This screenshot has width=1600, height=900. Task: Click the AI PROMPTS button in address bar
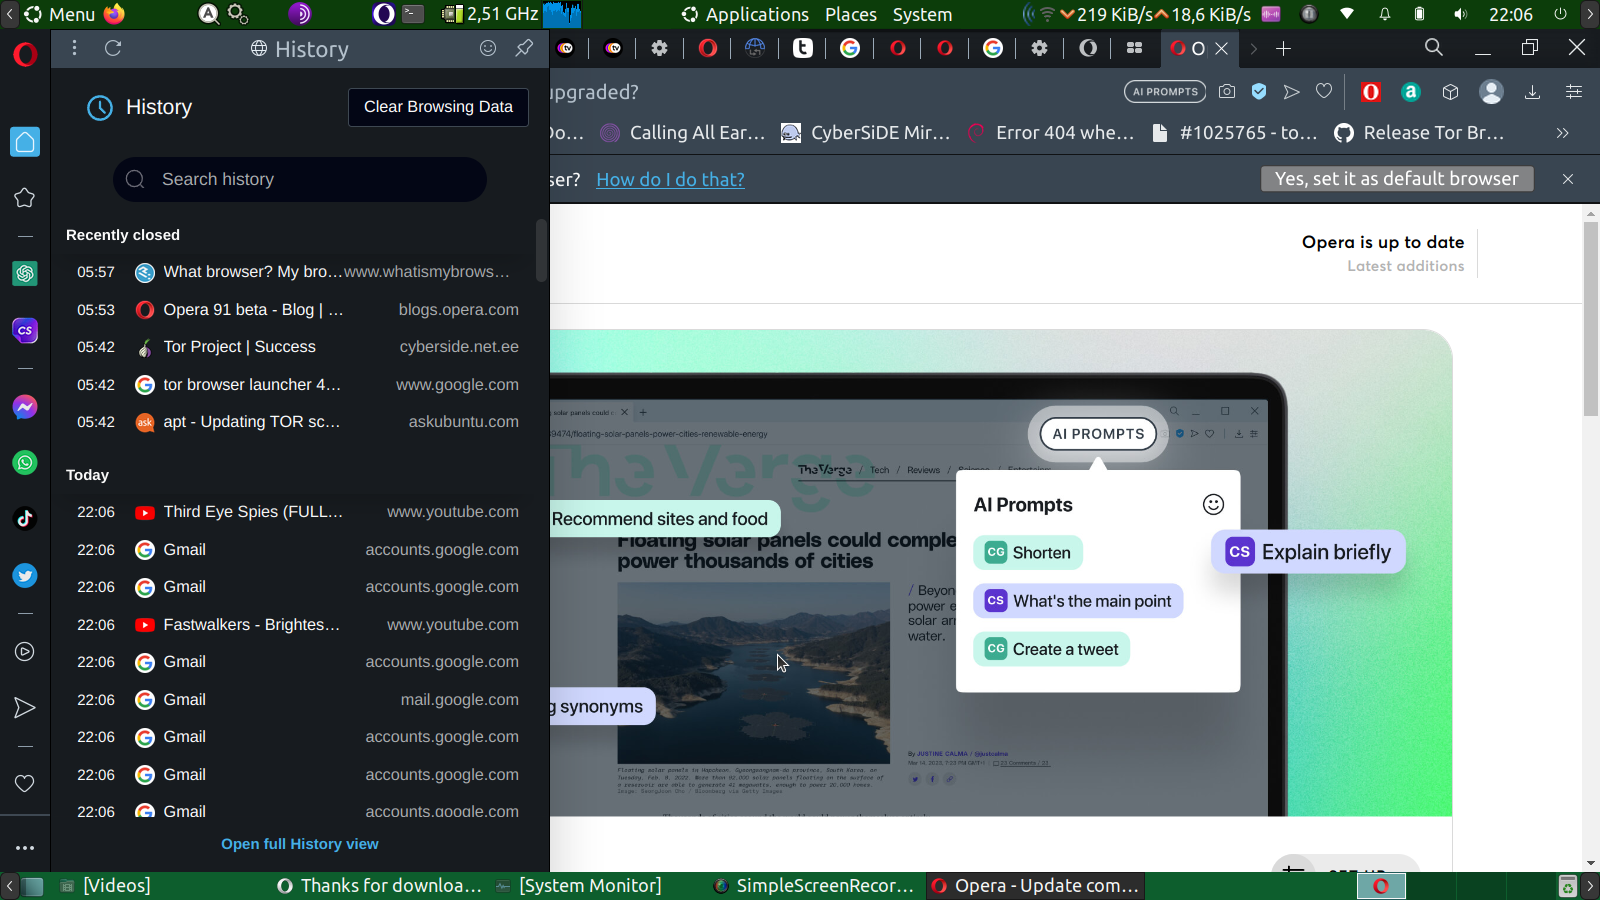(x=1165, y=92)
